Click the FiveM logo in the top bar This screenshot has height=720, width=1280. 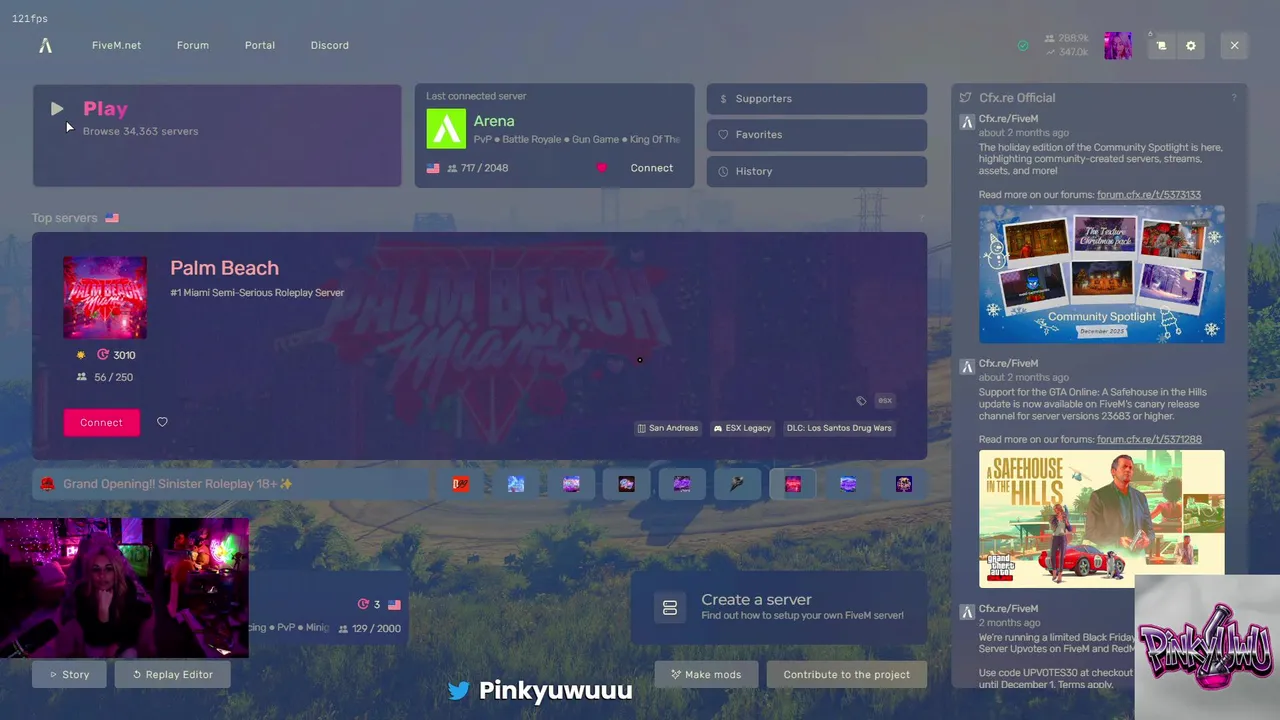coord(45,45)
